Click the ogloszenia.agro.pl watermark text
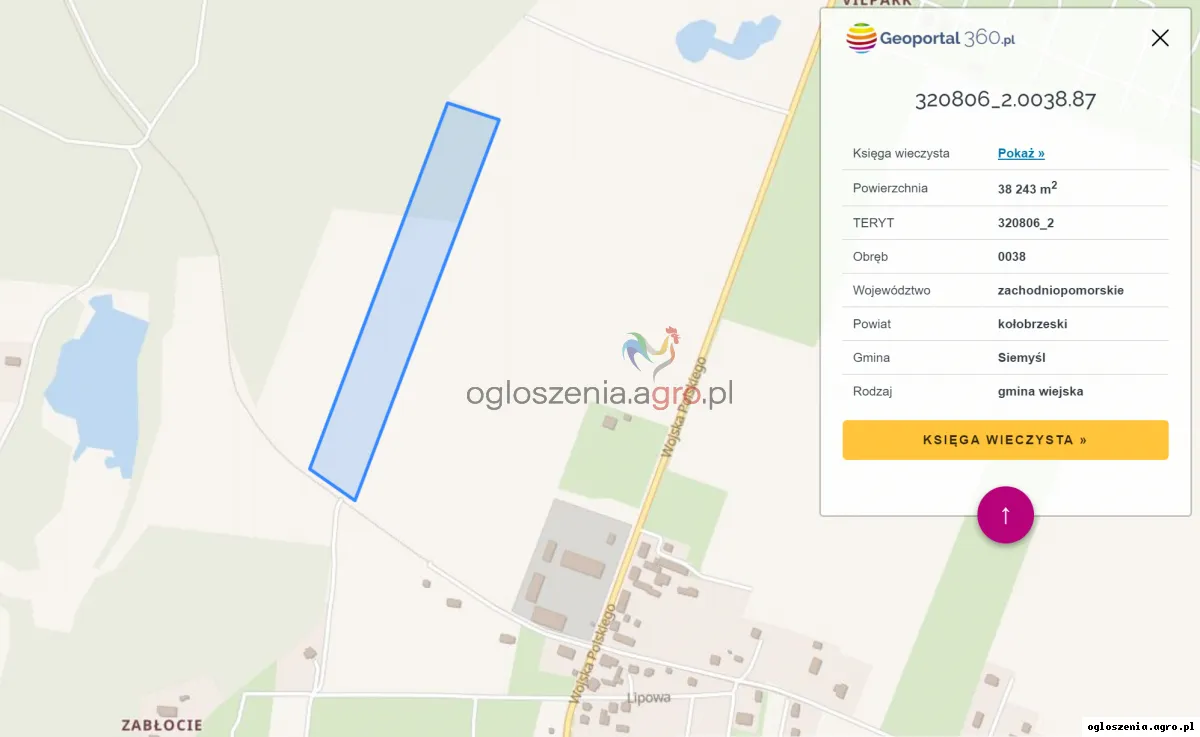 tap(599, 393)
